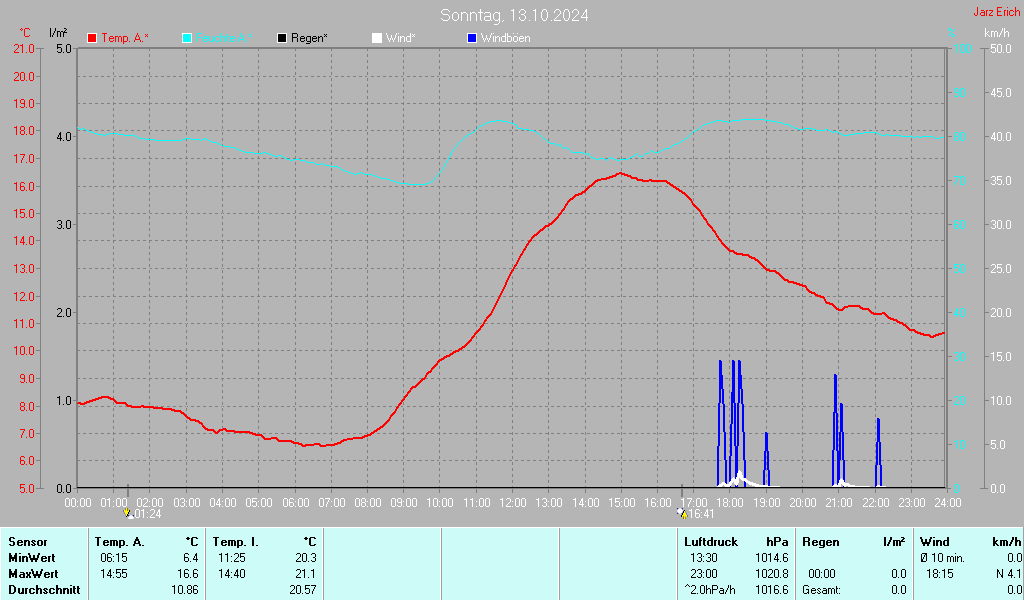Click the Wind* legend label
The width and height of the screenshot is (1024, 600).
pyautogui.click(x=400, y=38)
